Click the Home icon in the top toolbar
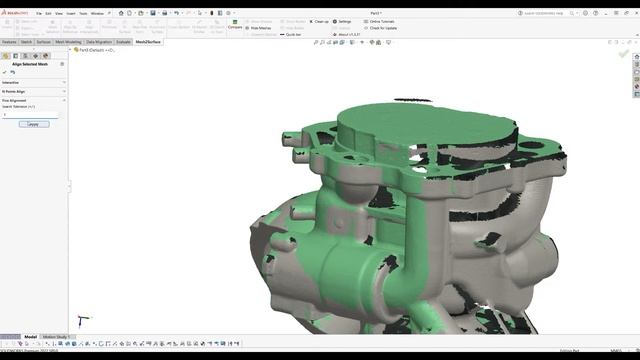 [121, 13]
